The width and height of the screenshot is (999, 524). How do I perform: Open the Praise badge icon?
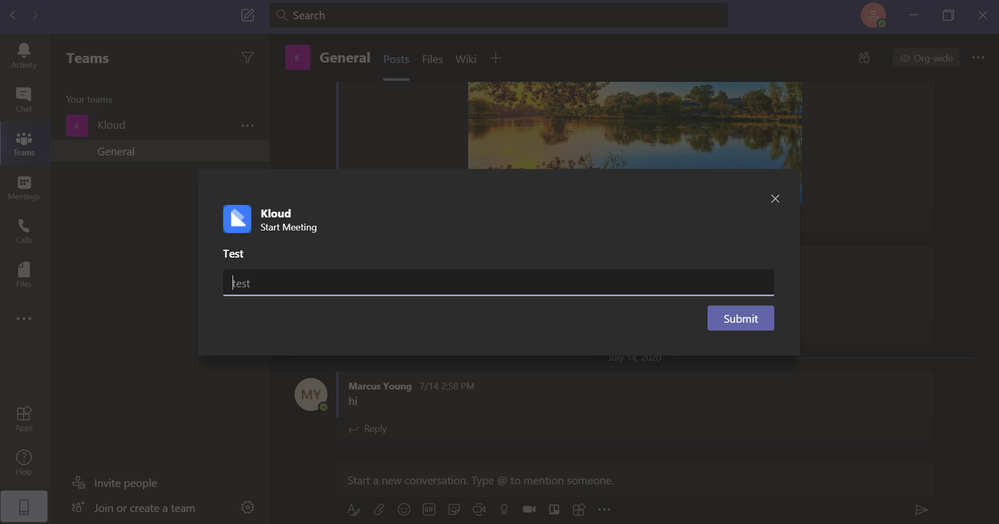[x=504, y=509]
